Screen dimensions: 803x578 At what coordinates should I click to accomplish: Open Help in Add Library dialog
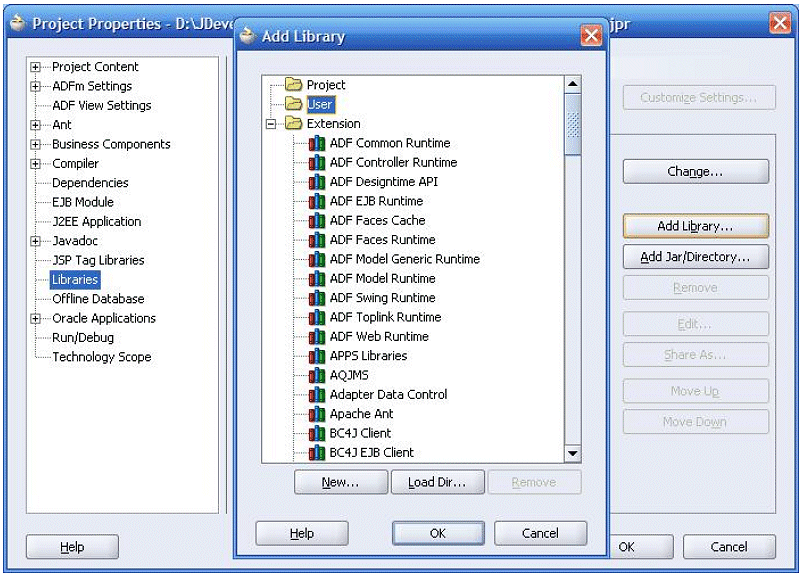click(302, 533)
